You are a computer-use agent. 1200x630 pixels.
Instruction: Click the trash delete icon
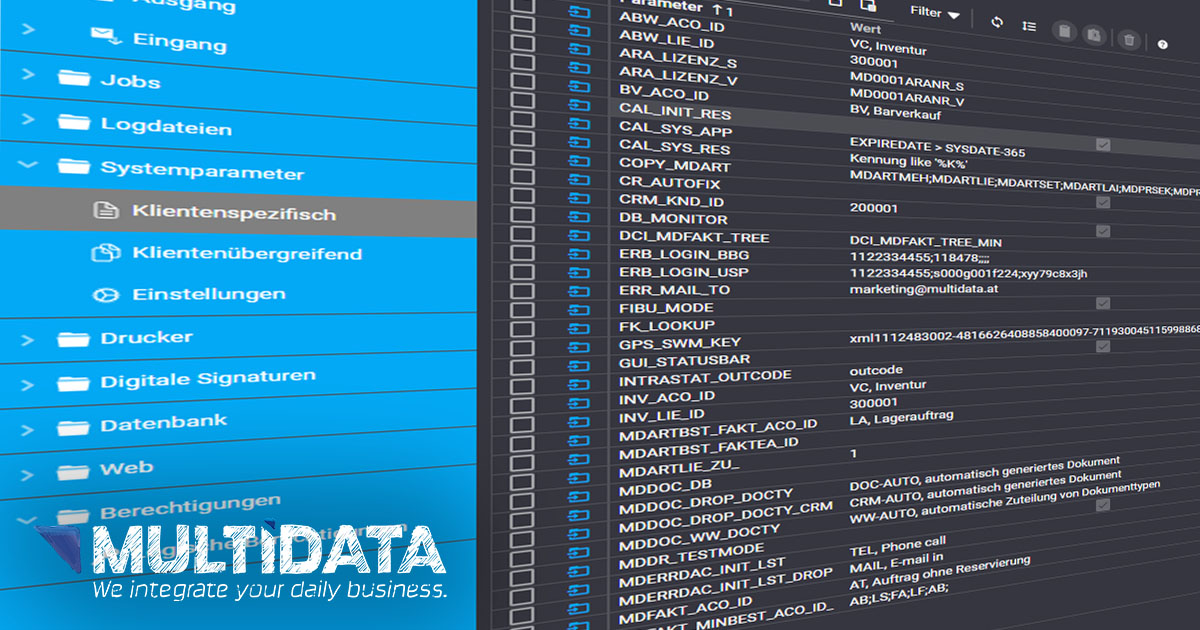click(x=1128, y=39)
